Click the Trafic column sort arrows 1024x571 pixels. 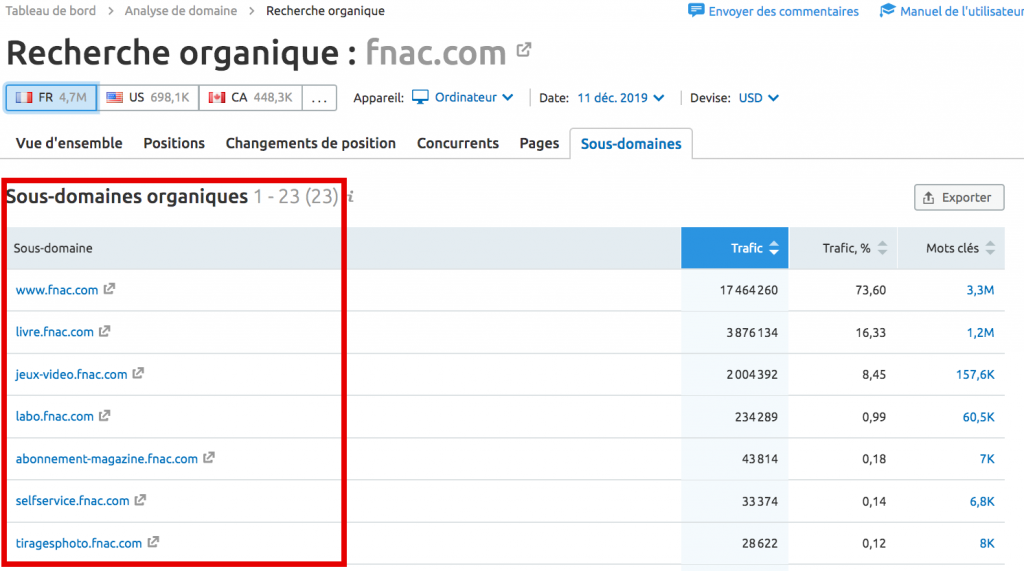point(774,248)
